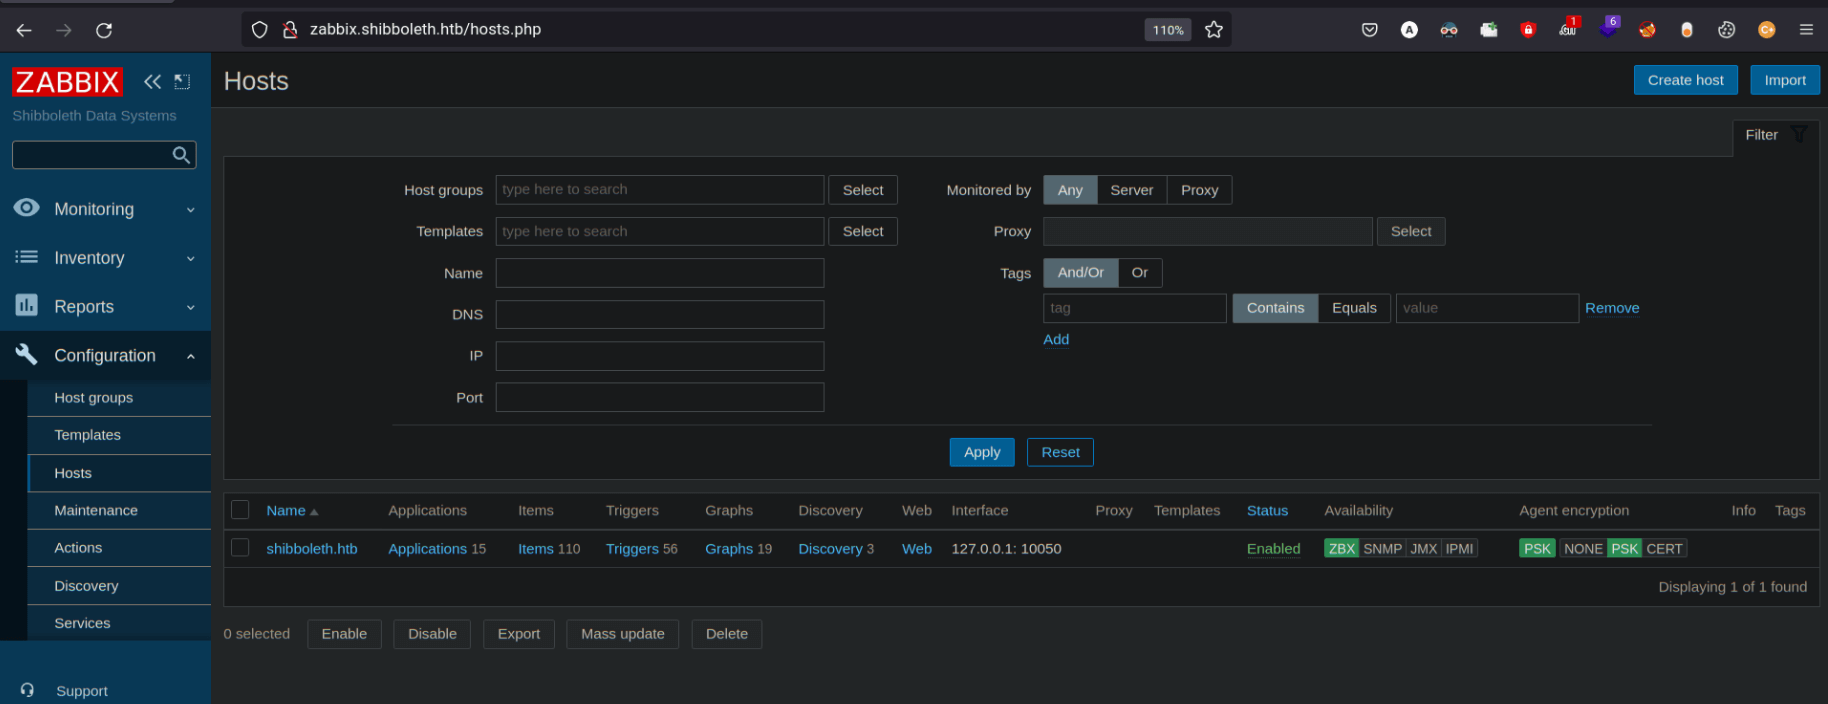Select Or tags mode

pyautogui.click(x=1140, y=272)
